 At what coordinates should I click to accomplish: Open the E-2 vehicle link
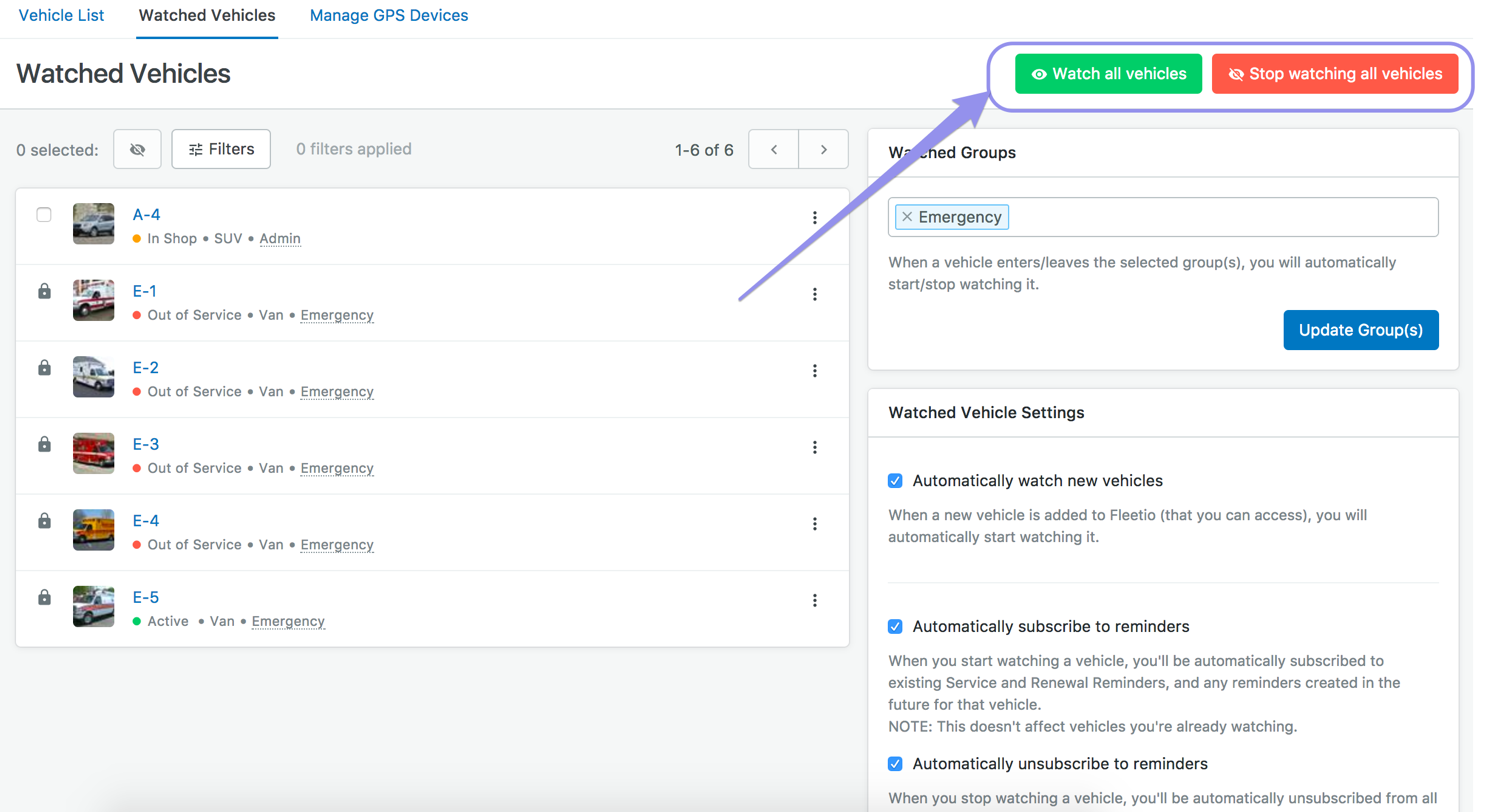[146, 367]
